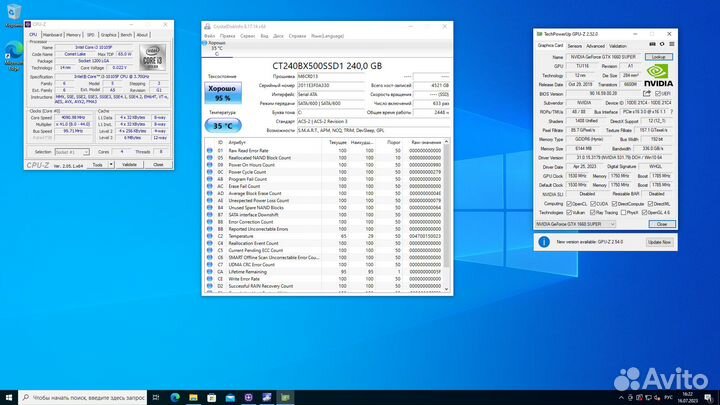Image resolution: width=720 pixels, height=405 pixels.
Task: Toggle the Ray Tracing checkbox
Action: coord(592,213)
